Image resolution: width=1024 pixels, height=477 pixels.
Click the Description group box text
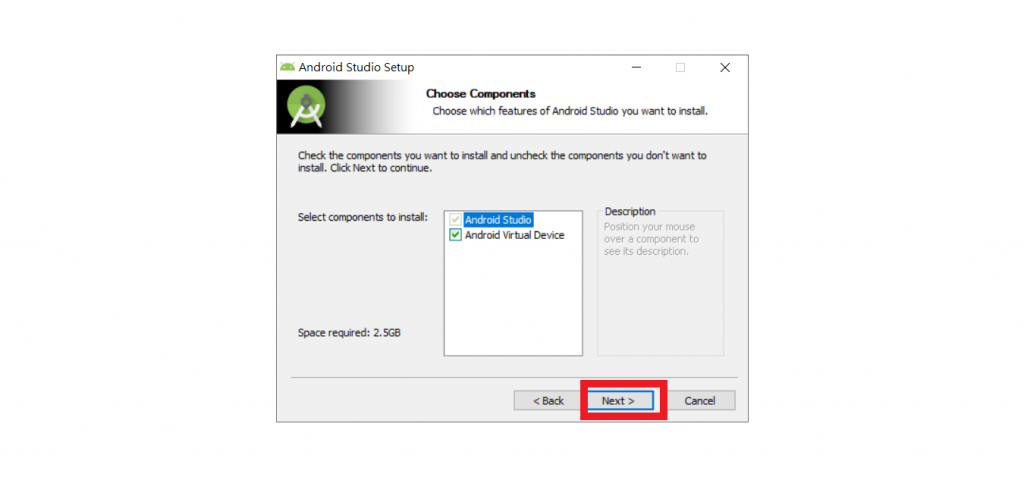point(651,239)
